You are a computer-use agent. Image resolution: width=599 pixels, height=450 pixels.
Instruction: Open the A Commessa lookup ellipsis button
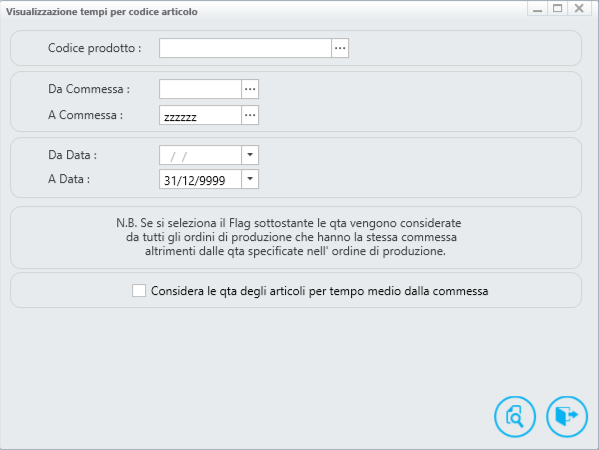tap(250, 115)
